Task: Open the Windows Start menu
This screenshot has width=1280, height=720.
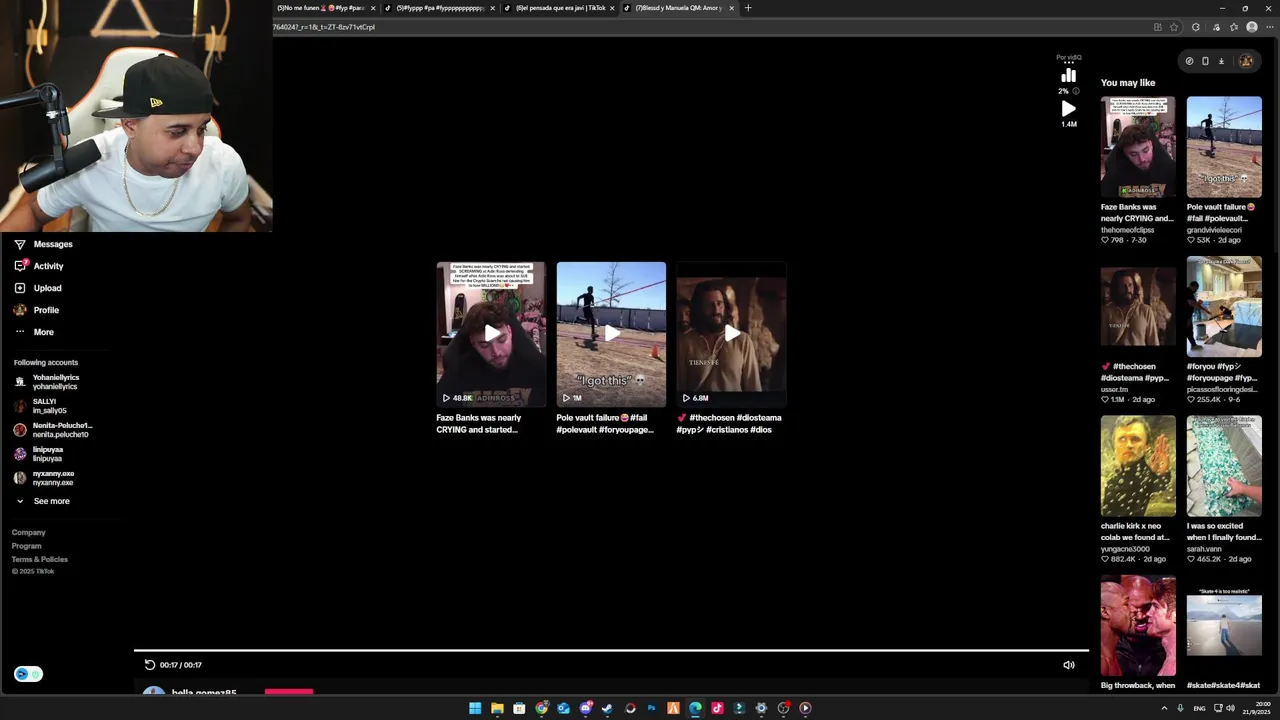Action: click(x=475, y=708)
